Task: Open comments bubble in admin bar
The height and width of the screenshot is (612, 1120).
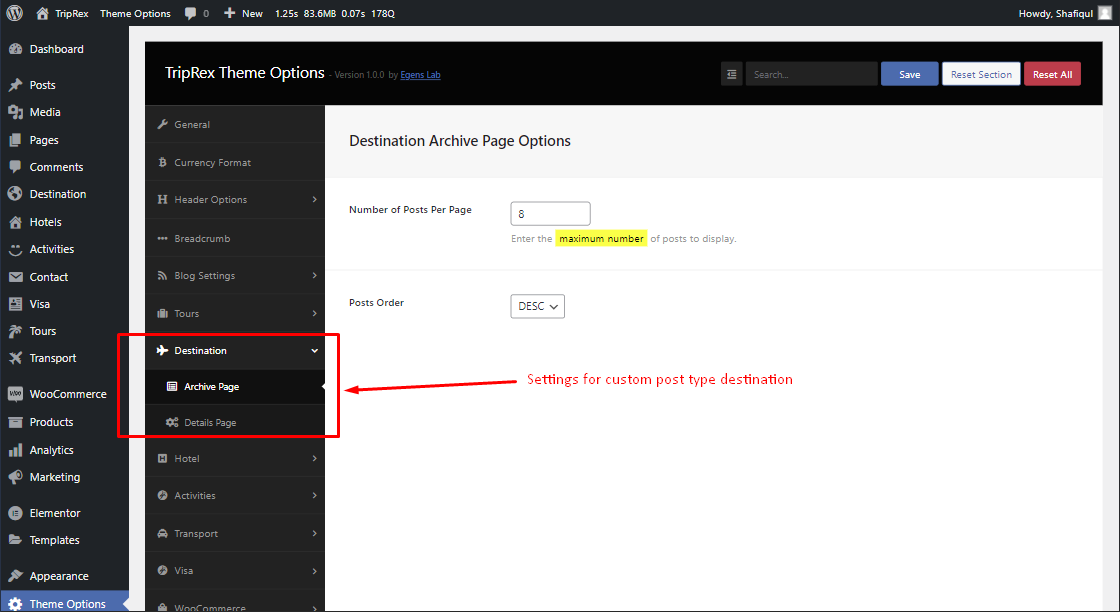Action: pos(191,13)
